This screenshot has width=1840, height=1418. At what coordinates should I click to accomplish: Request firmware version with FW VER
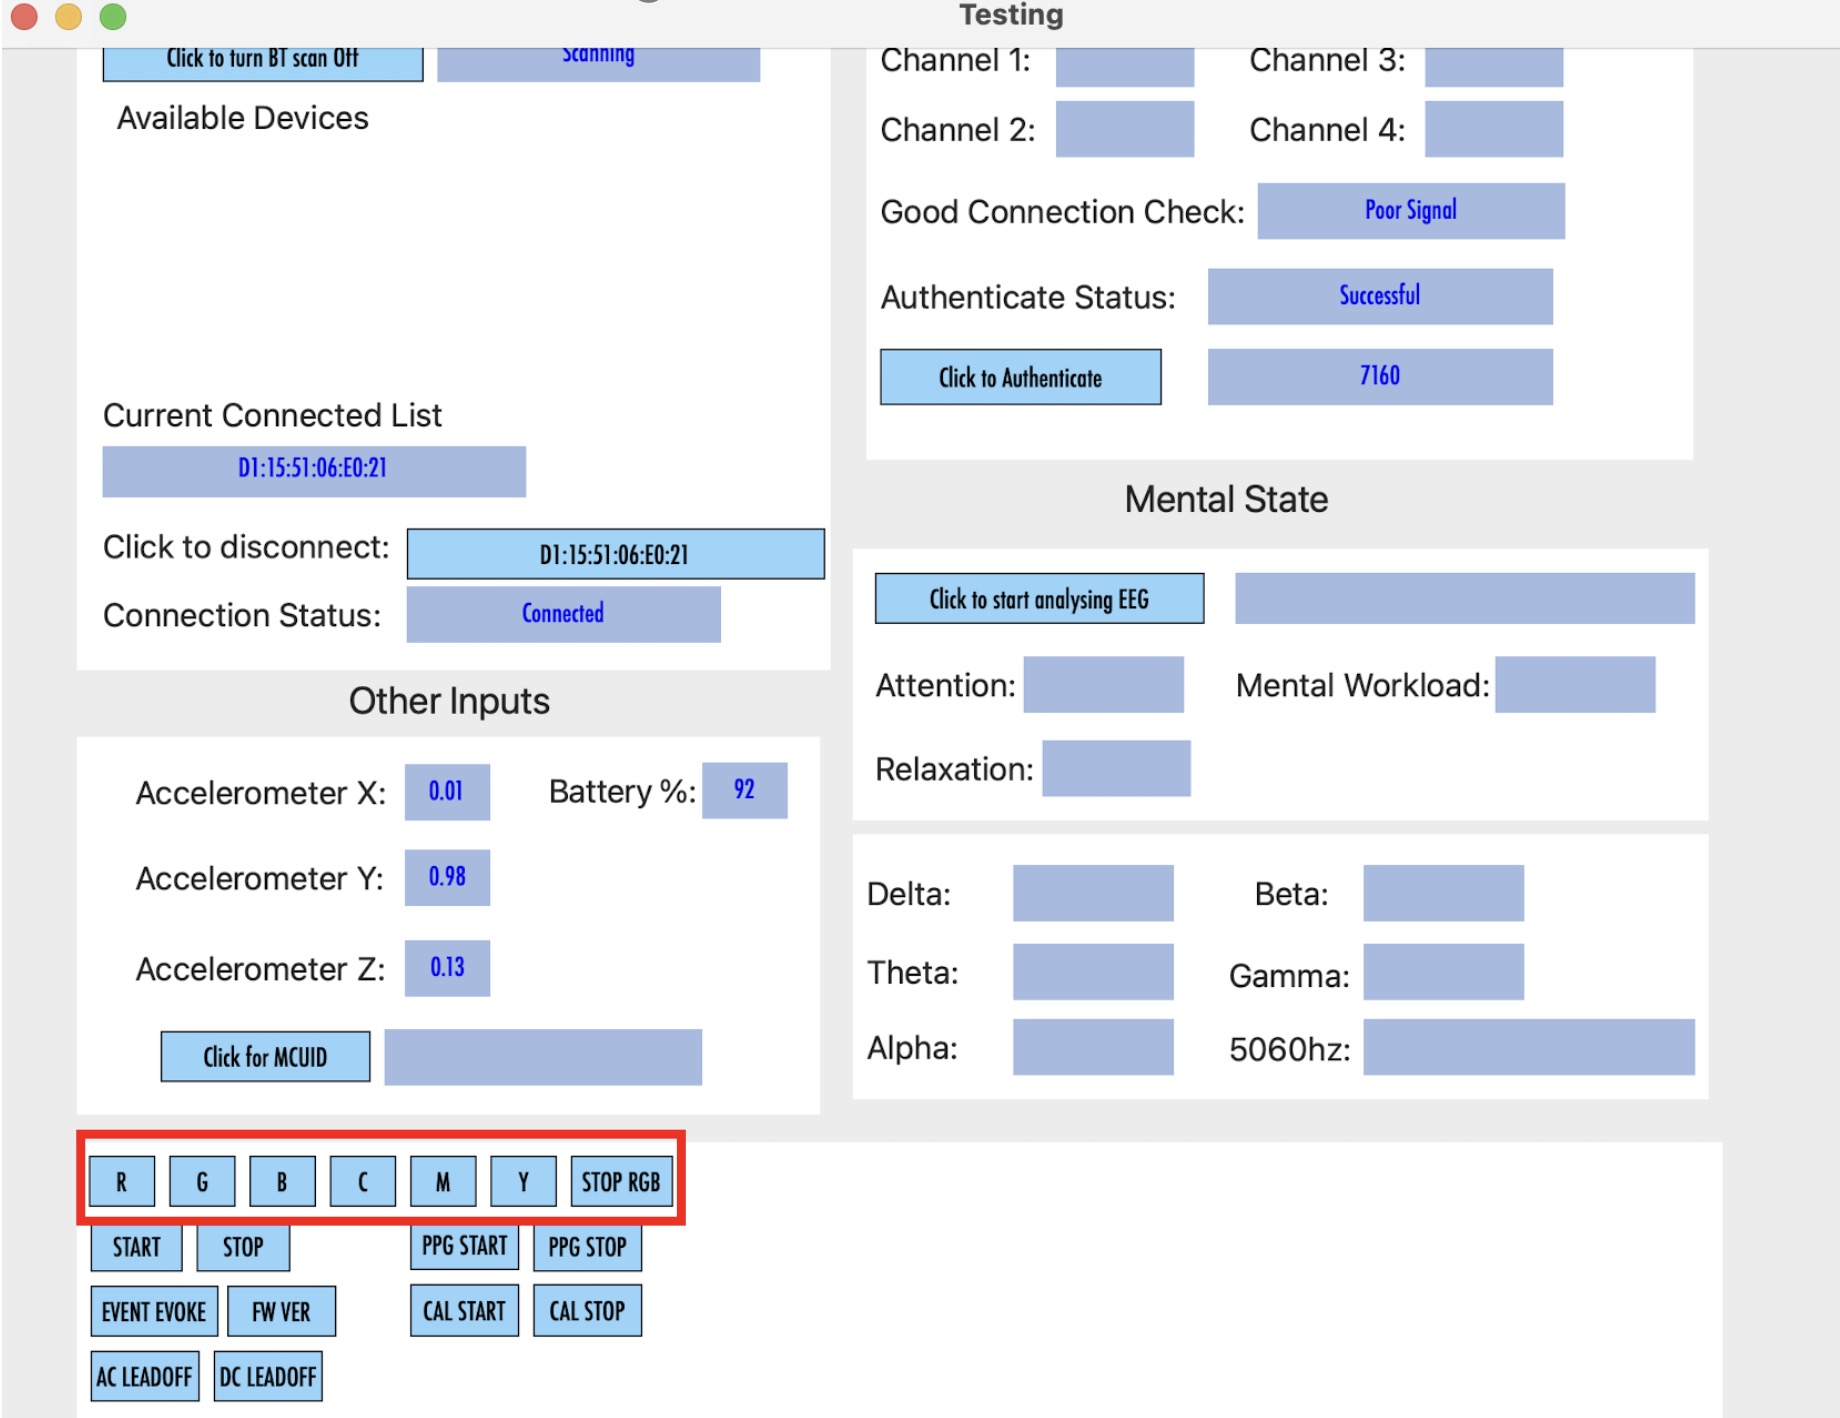tap(281, 1312)
